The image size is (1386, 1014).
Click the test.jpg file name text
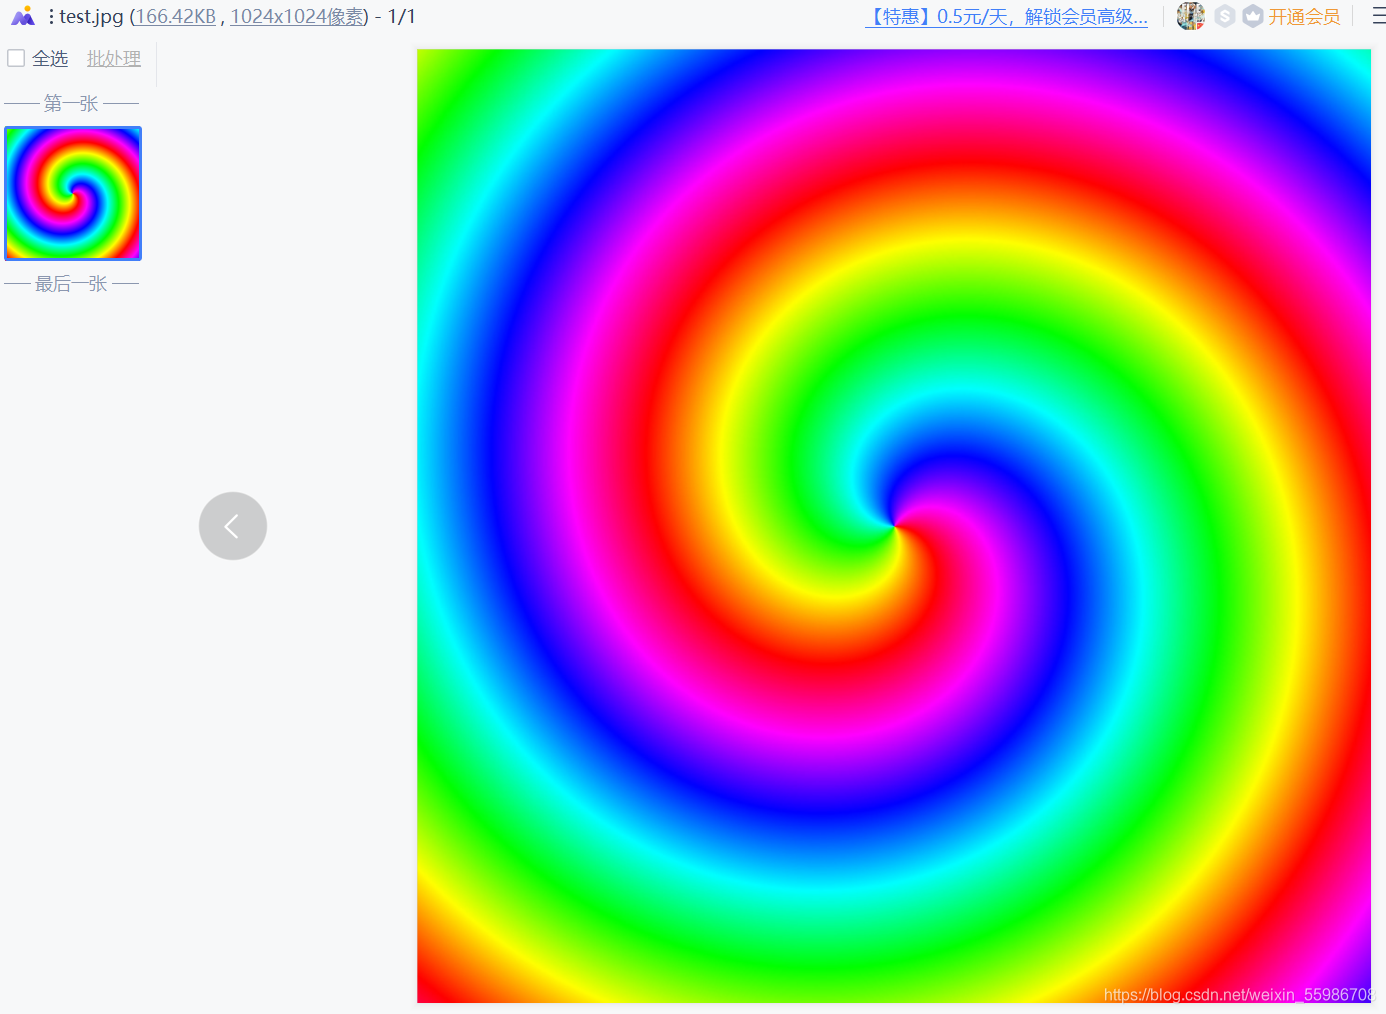click(x=91, y=16)
